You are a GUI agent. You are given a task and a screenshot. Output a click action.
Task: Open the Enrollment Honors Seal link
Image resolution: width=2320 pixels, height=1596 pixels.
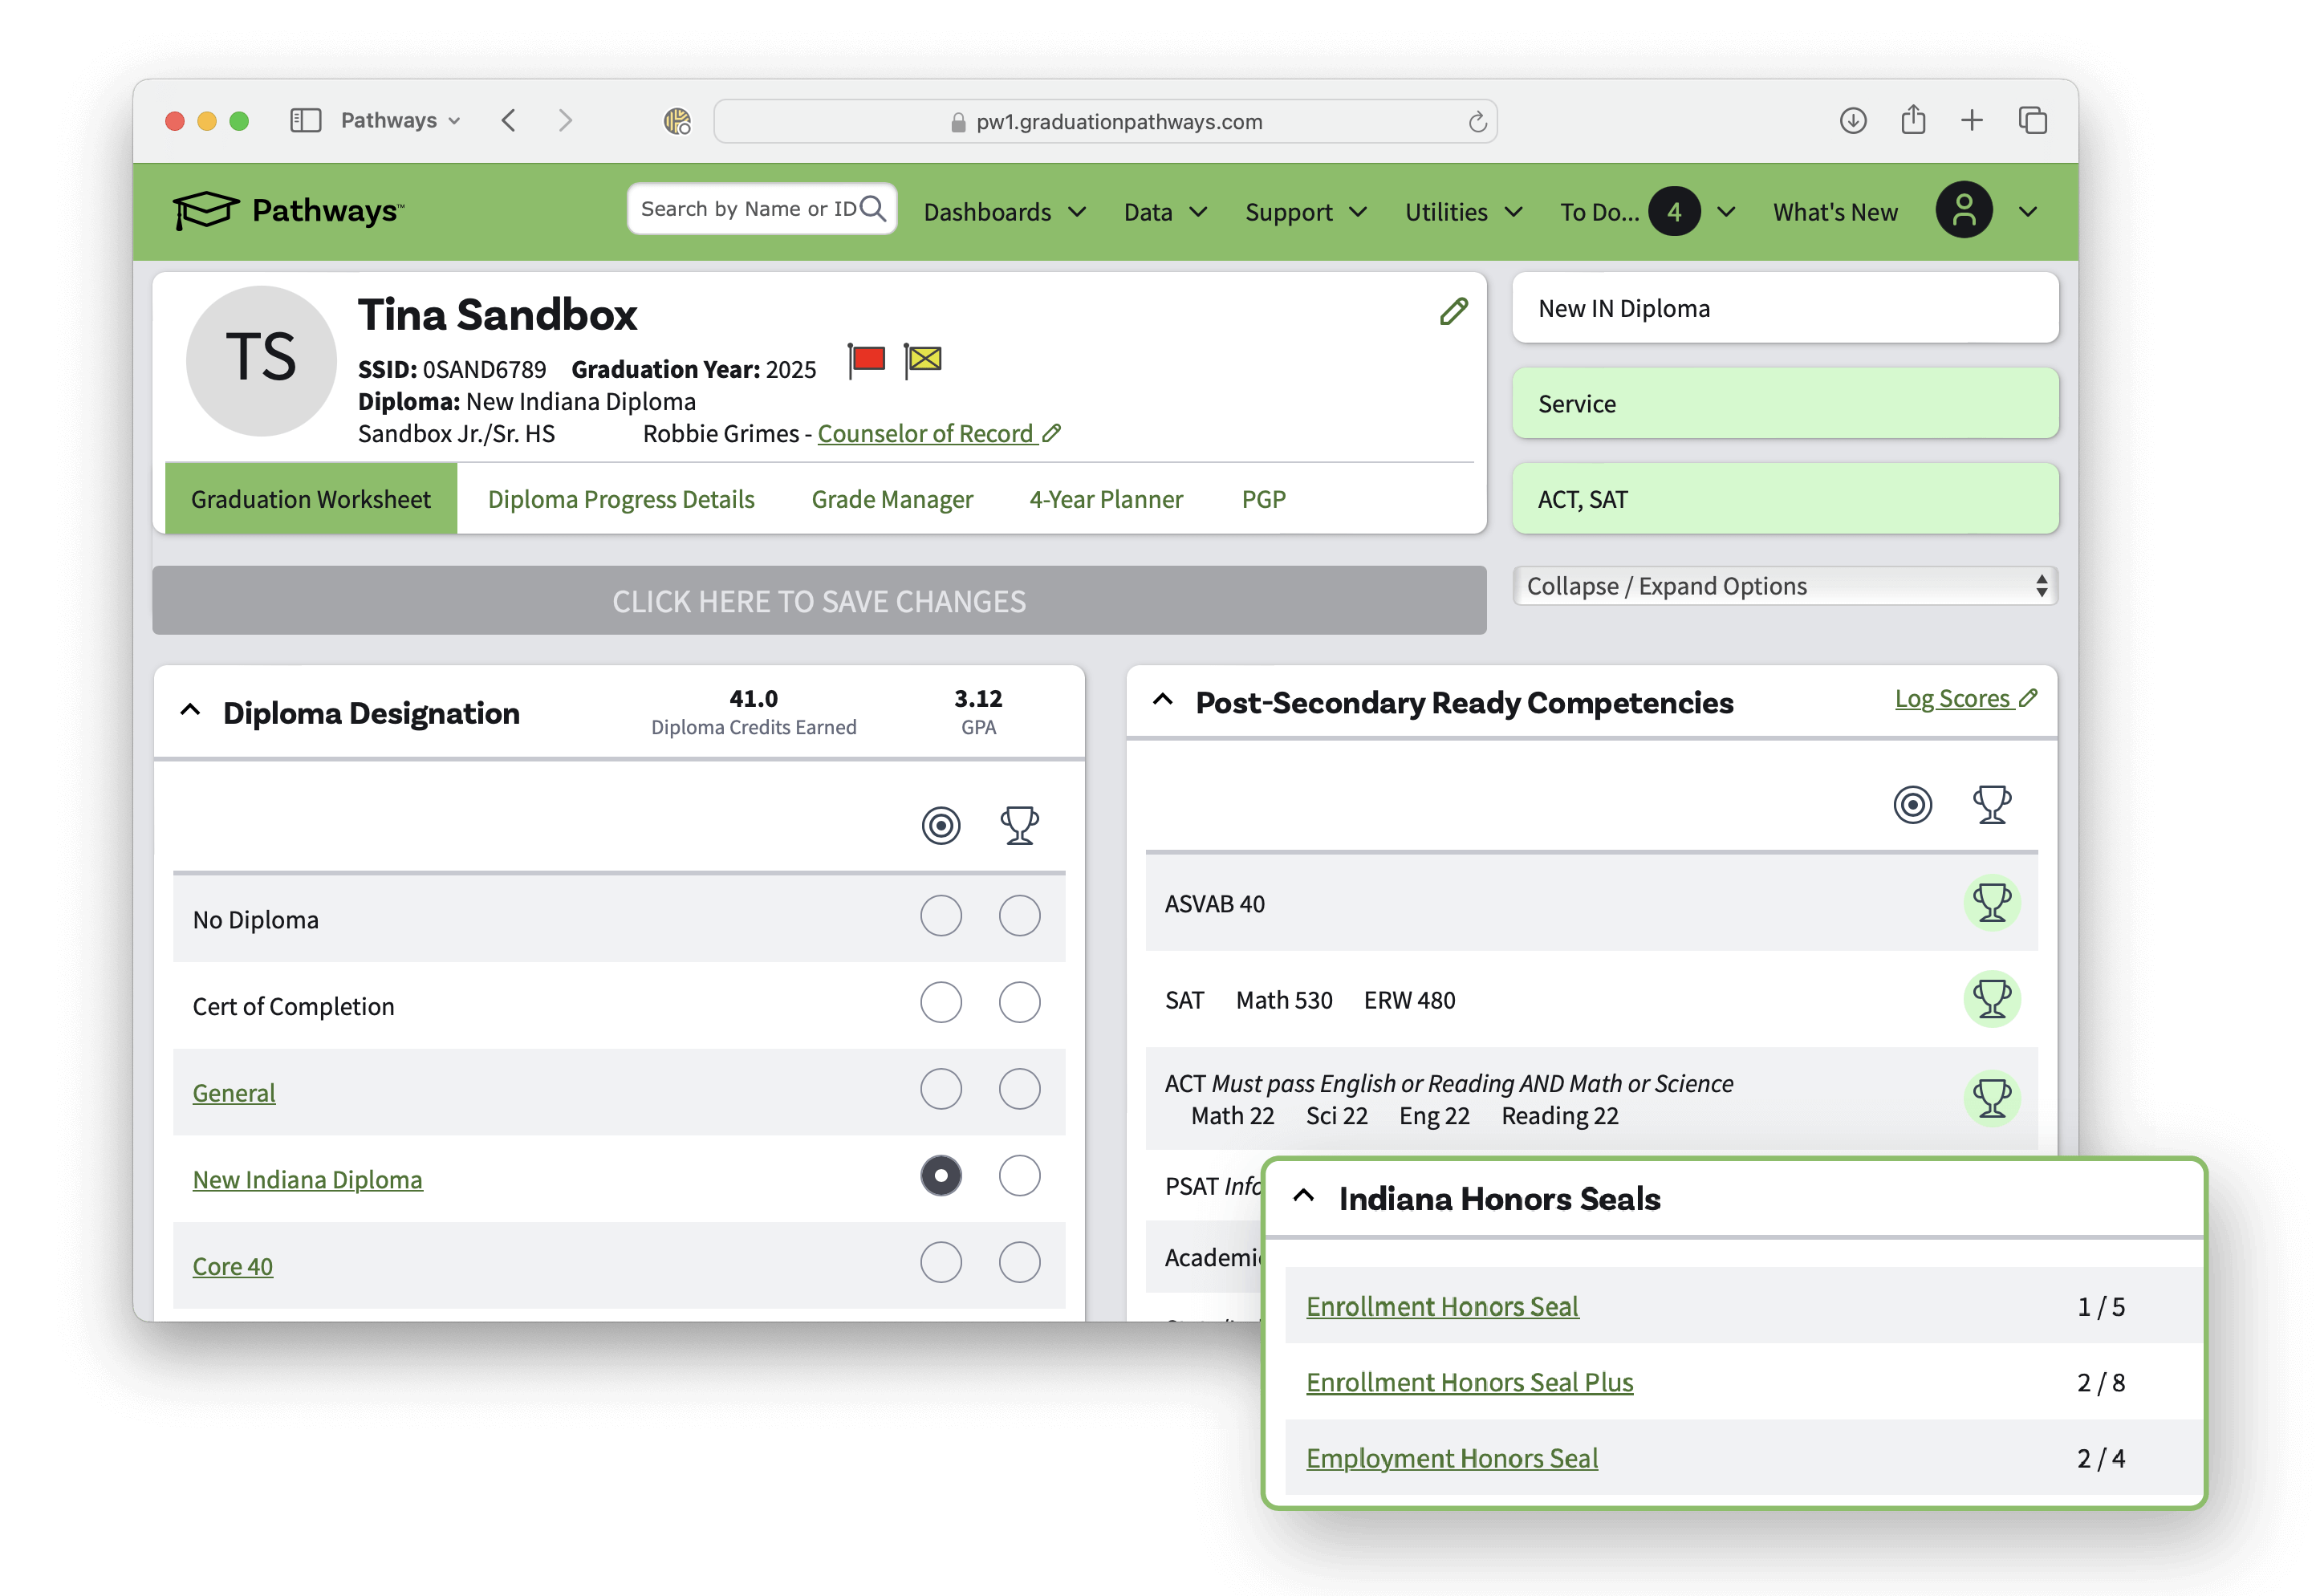click(x=1442, y=1306)
